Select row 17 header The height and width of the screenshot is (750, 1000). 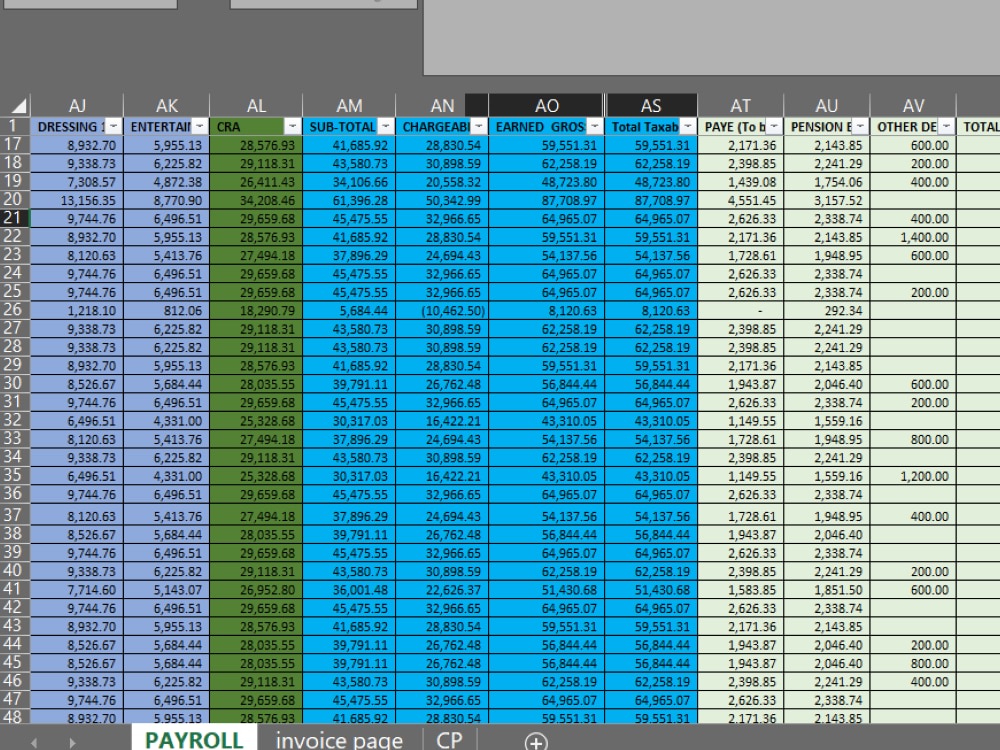coord(14,145)
